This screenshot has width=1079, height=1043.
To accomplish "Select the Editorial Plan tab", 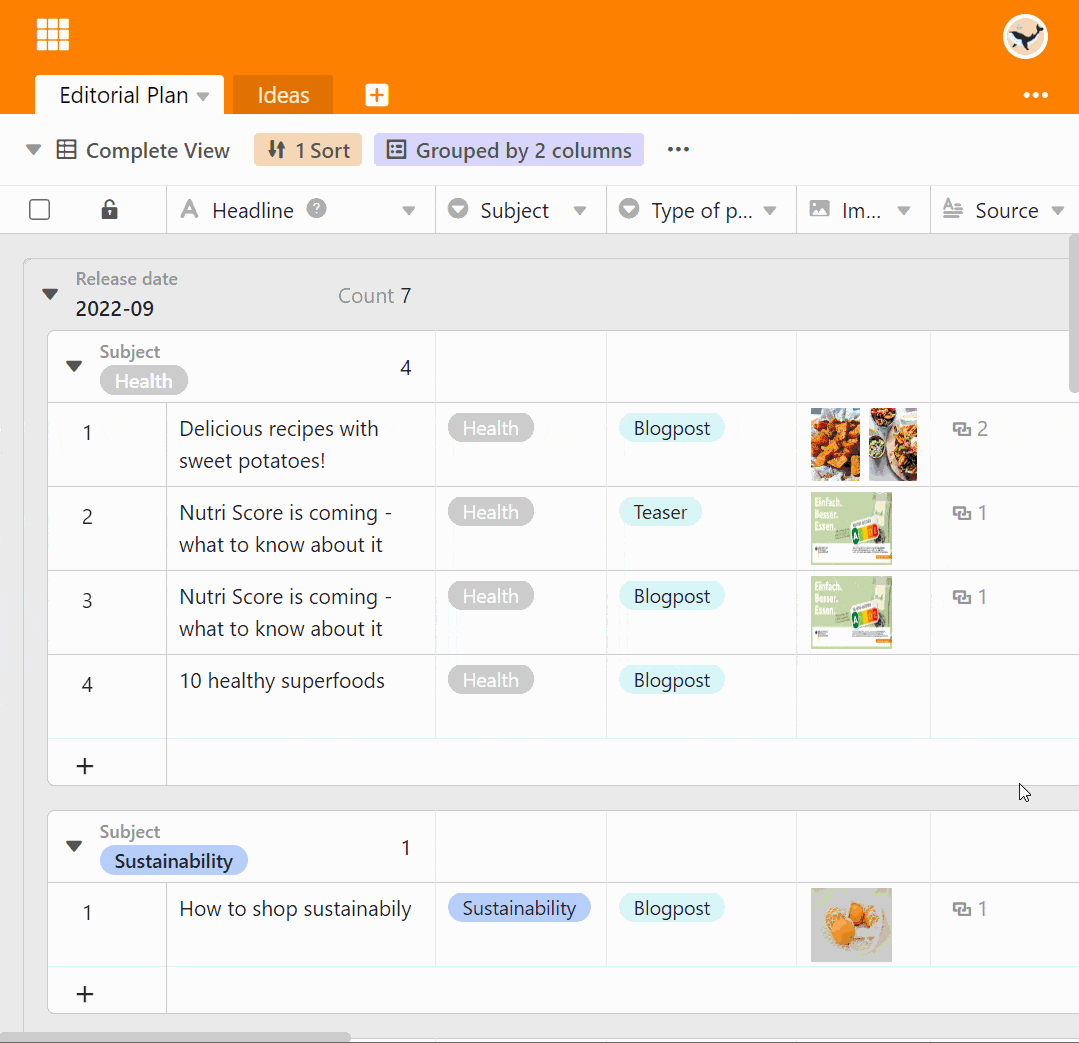I will [x=124, y=95].
